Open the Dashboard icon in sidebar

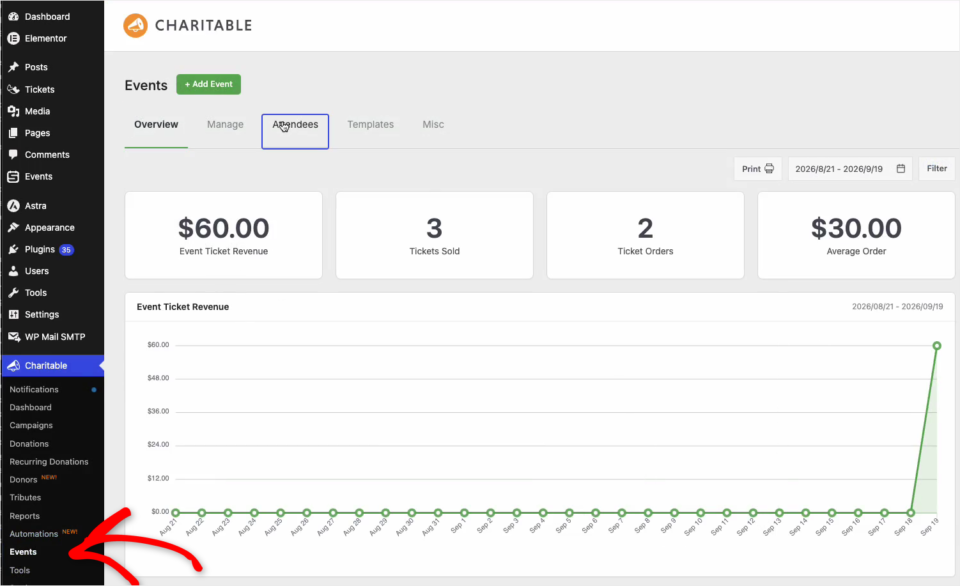[x=13, y=17]
